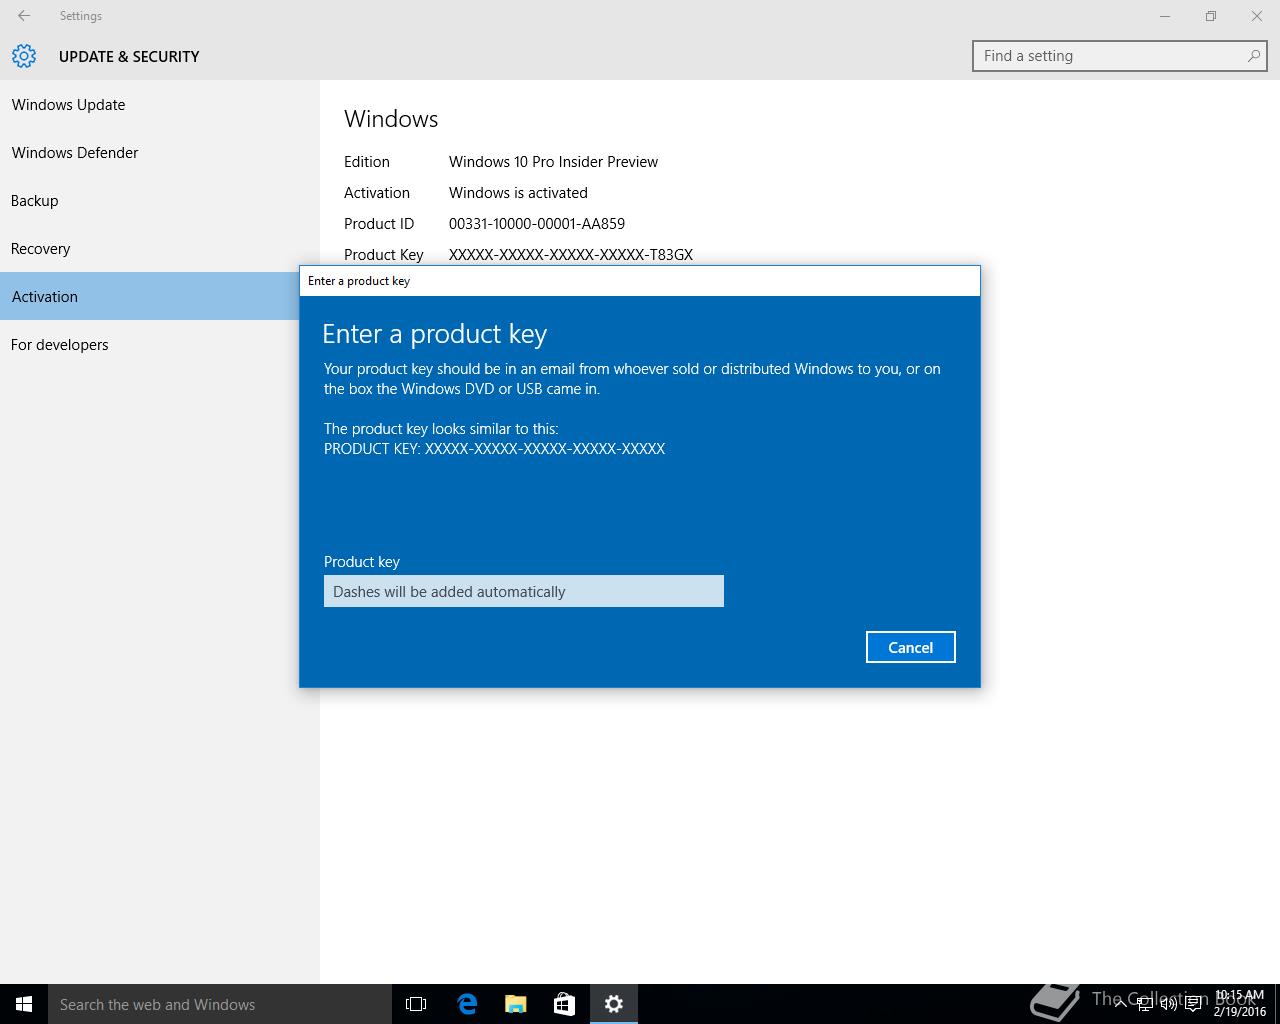Click the back arrow in Settings
Viewport: 1280px width, 1024px height.
pos(24,16)
